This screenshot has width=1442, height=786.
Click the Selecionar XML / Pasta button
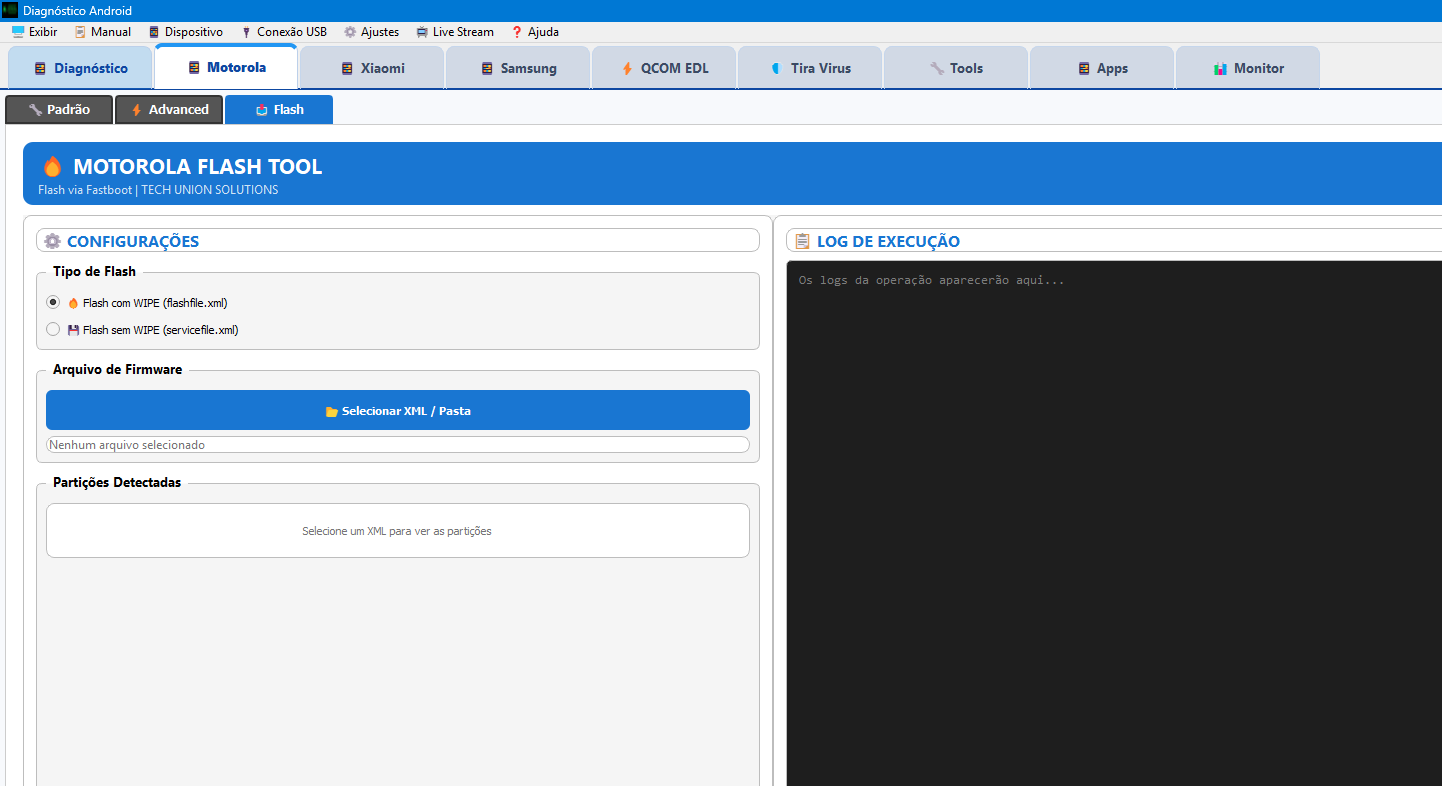398,410
